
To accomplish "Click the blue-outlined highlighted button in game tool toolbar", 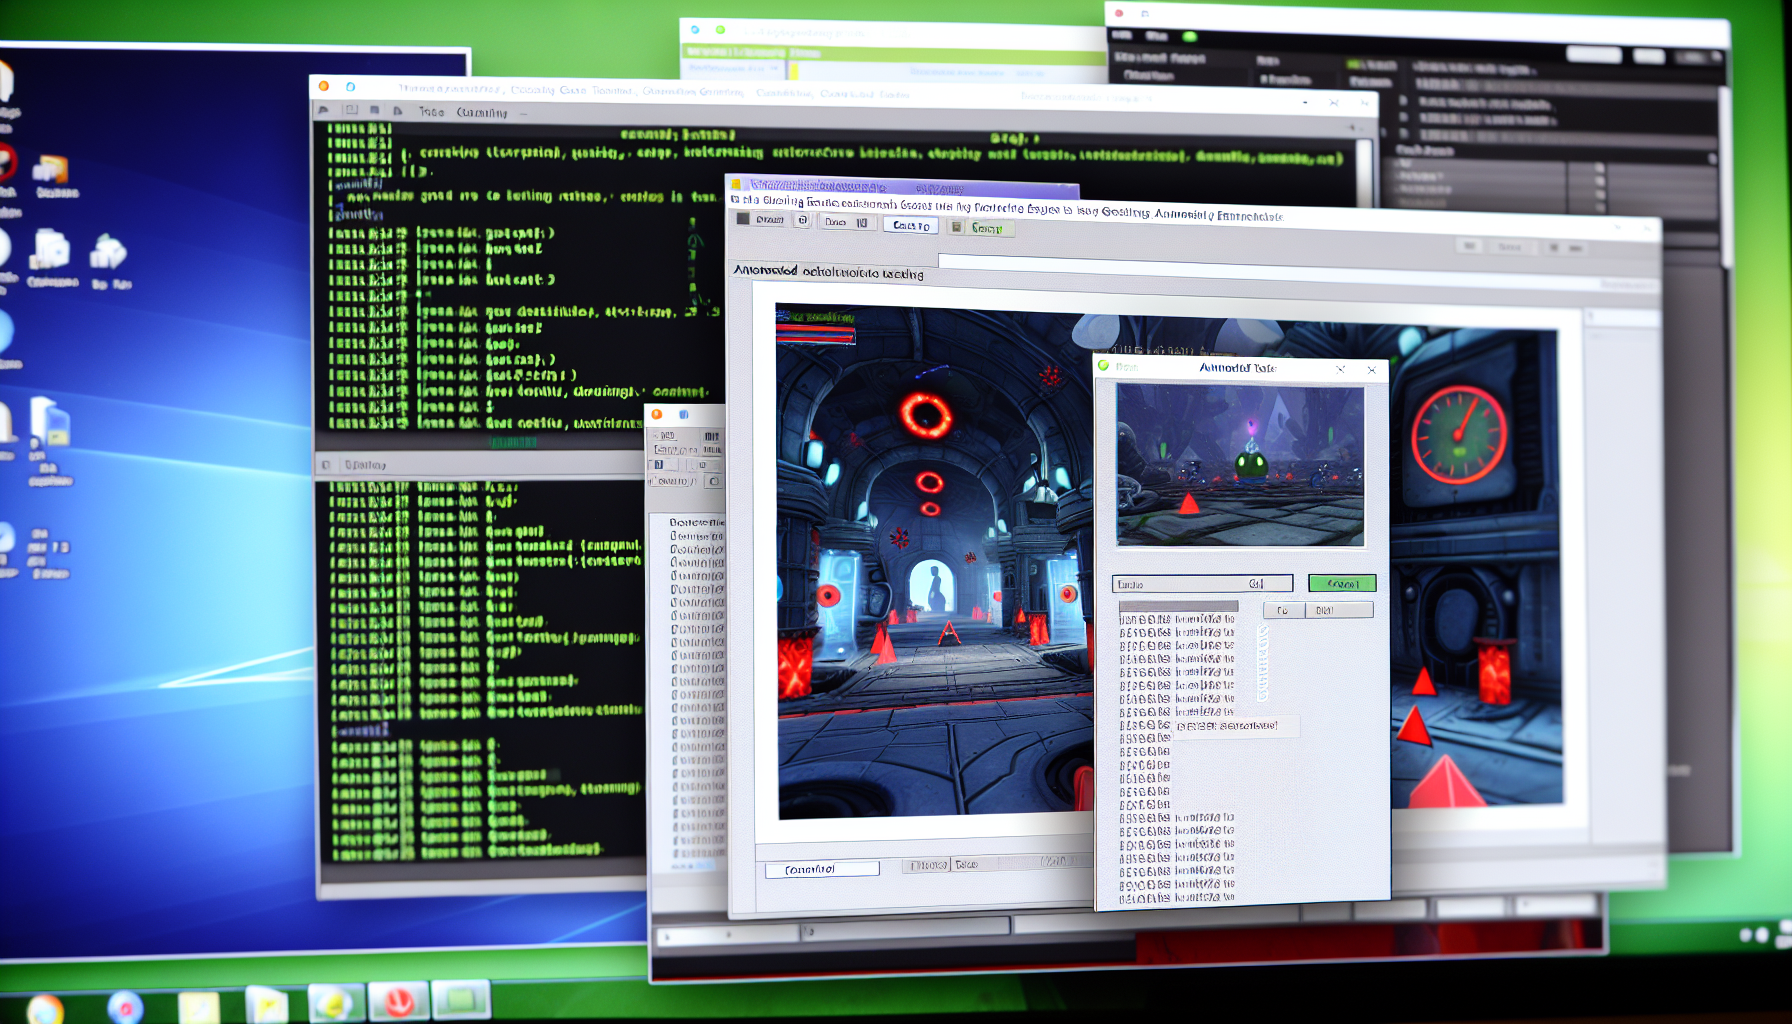I will pyautogui.click(x=911, y=225).
